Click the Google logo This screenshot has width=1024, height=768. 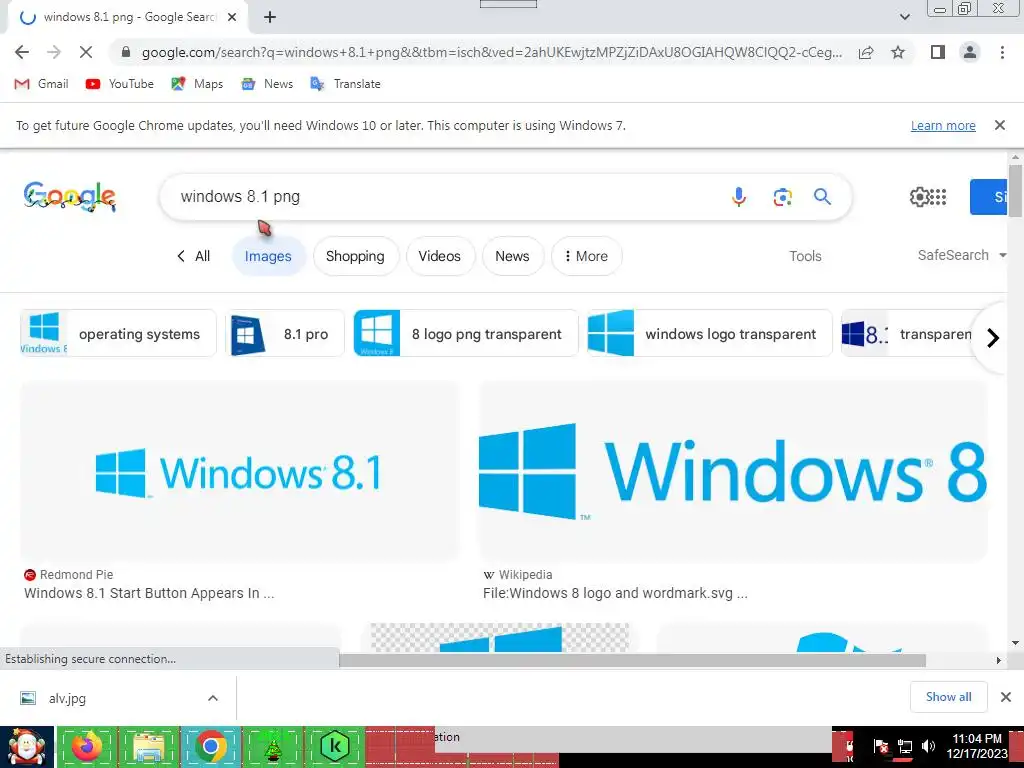70,197
